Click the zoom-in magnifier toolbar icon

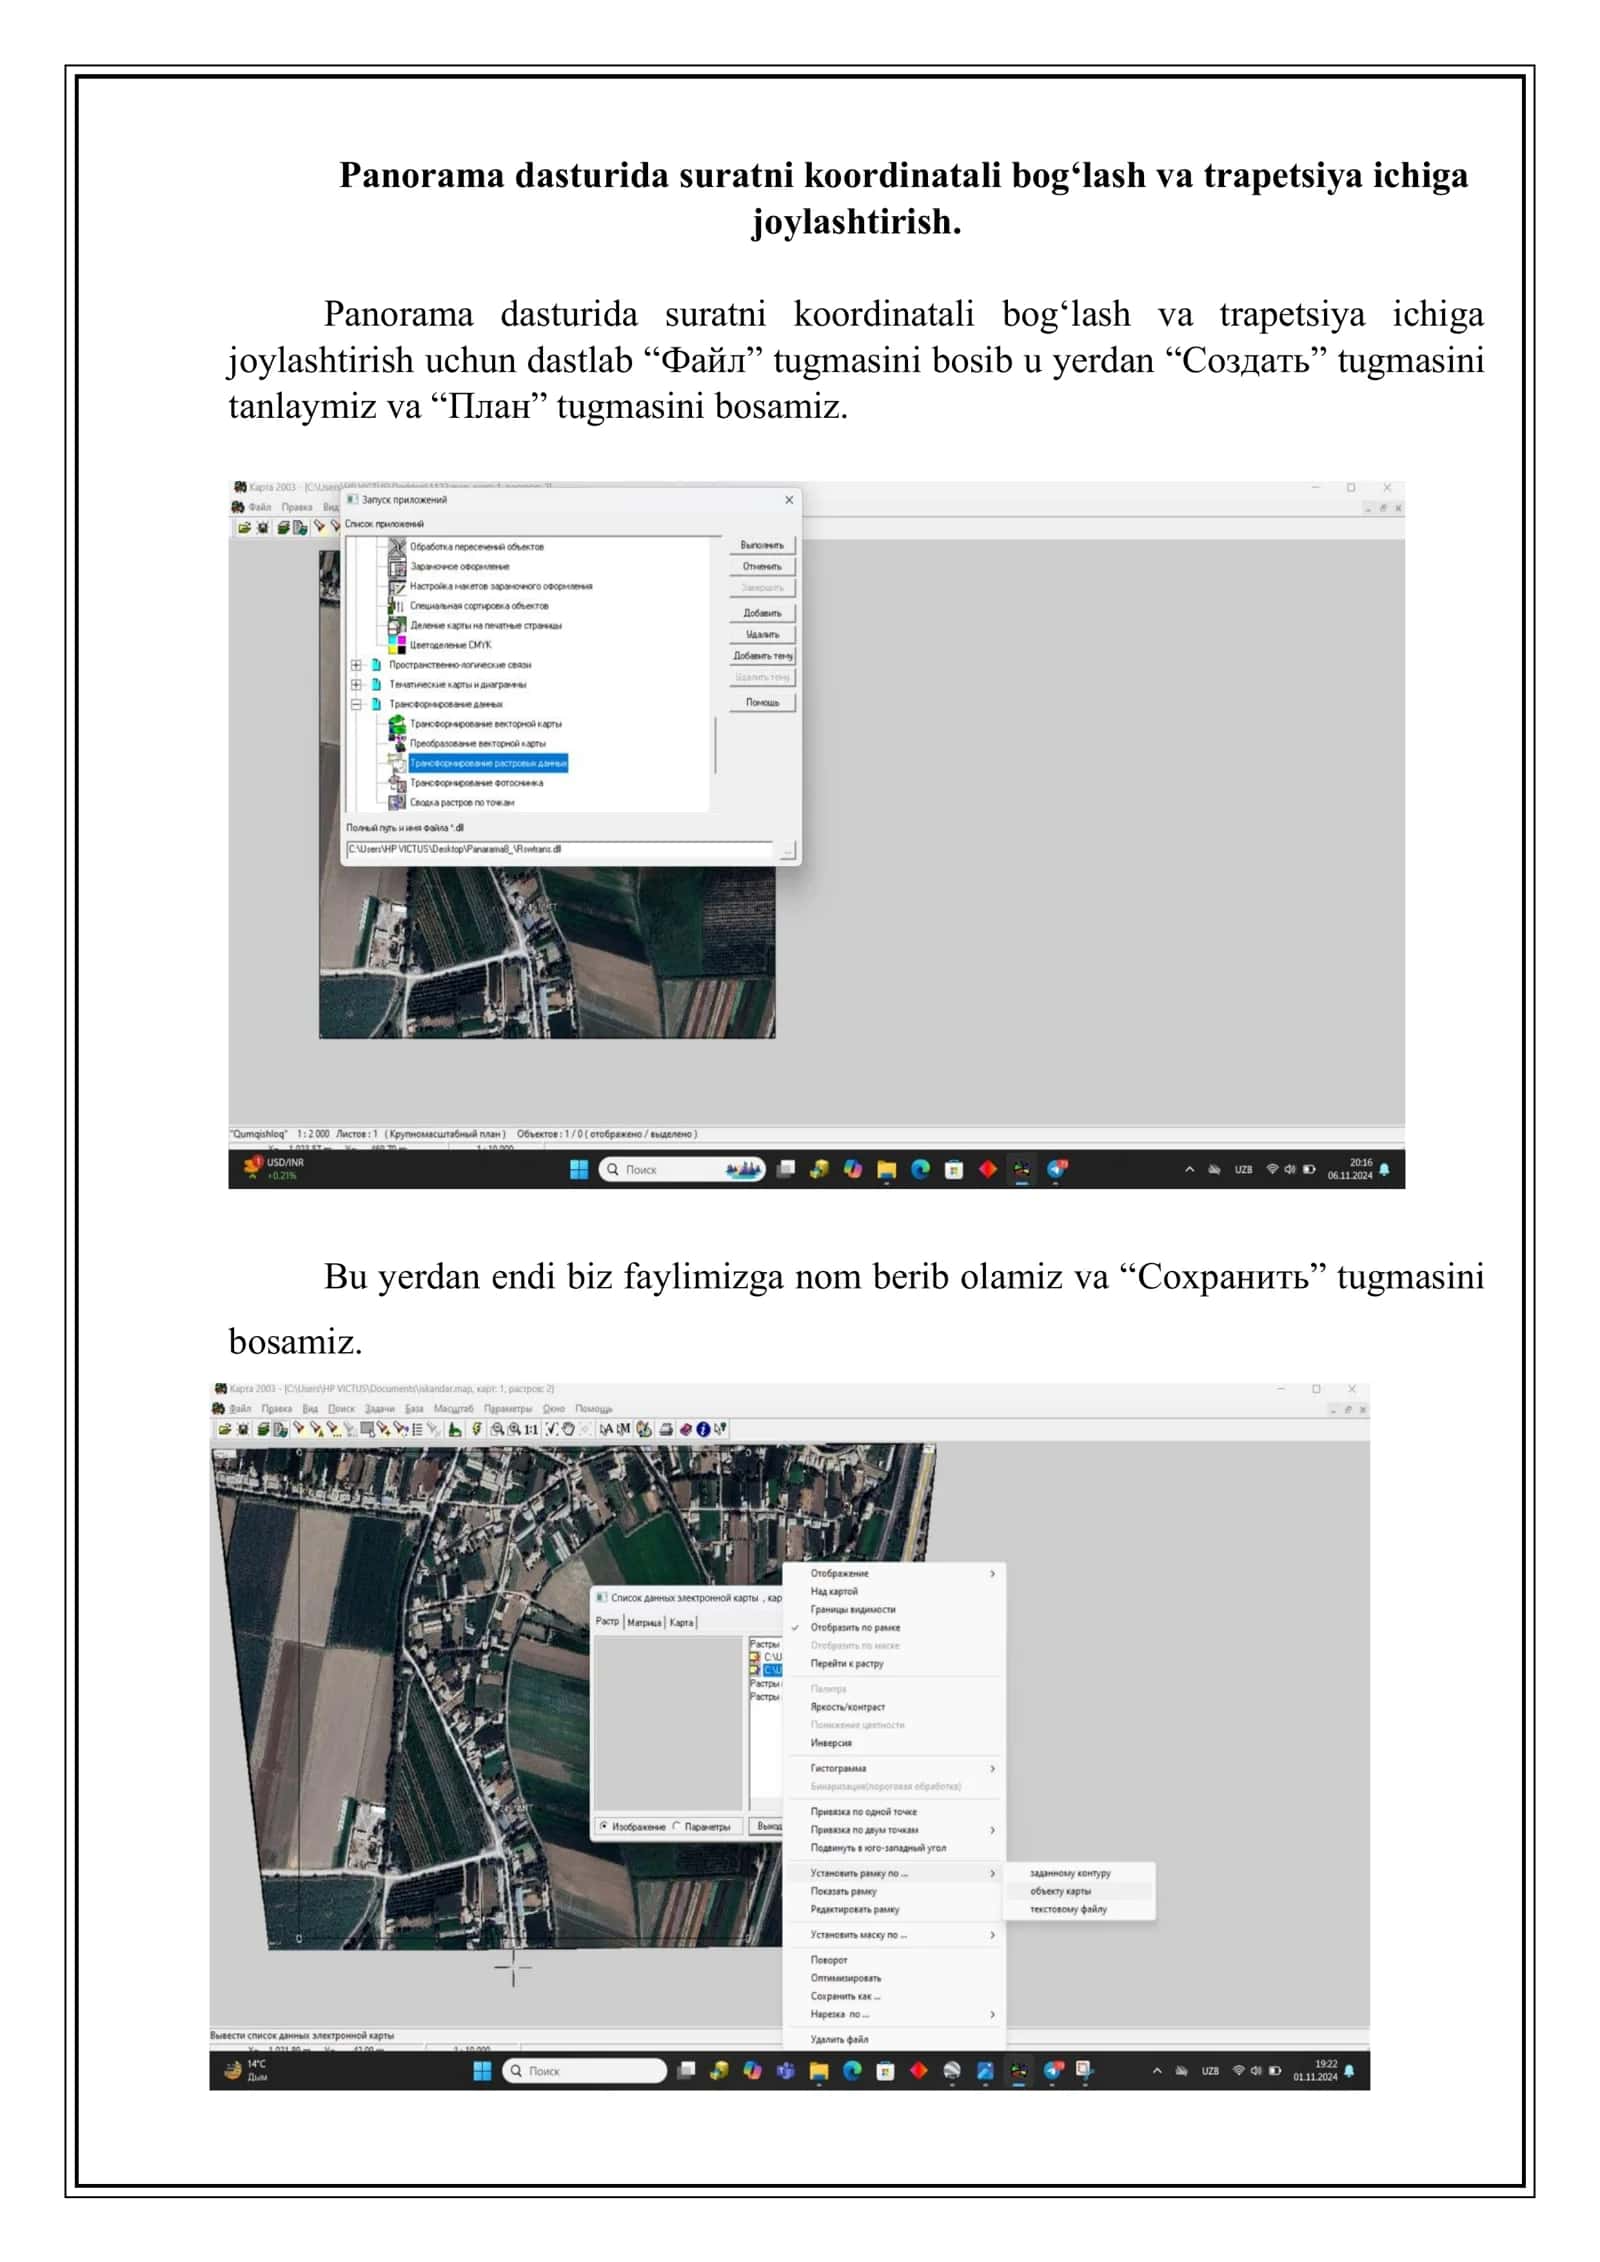pyautogui.click(x=514, y=1429)
